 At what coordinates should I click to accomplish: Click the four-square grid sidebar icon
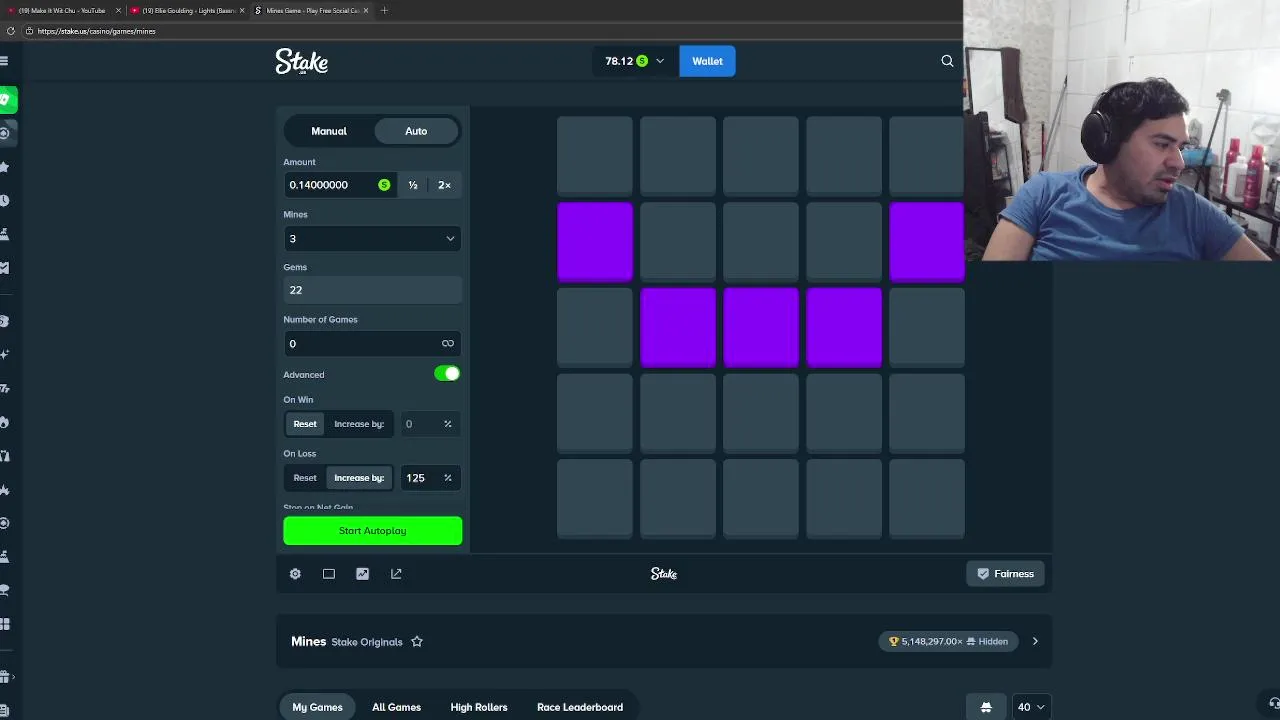point(5,624)
